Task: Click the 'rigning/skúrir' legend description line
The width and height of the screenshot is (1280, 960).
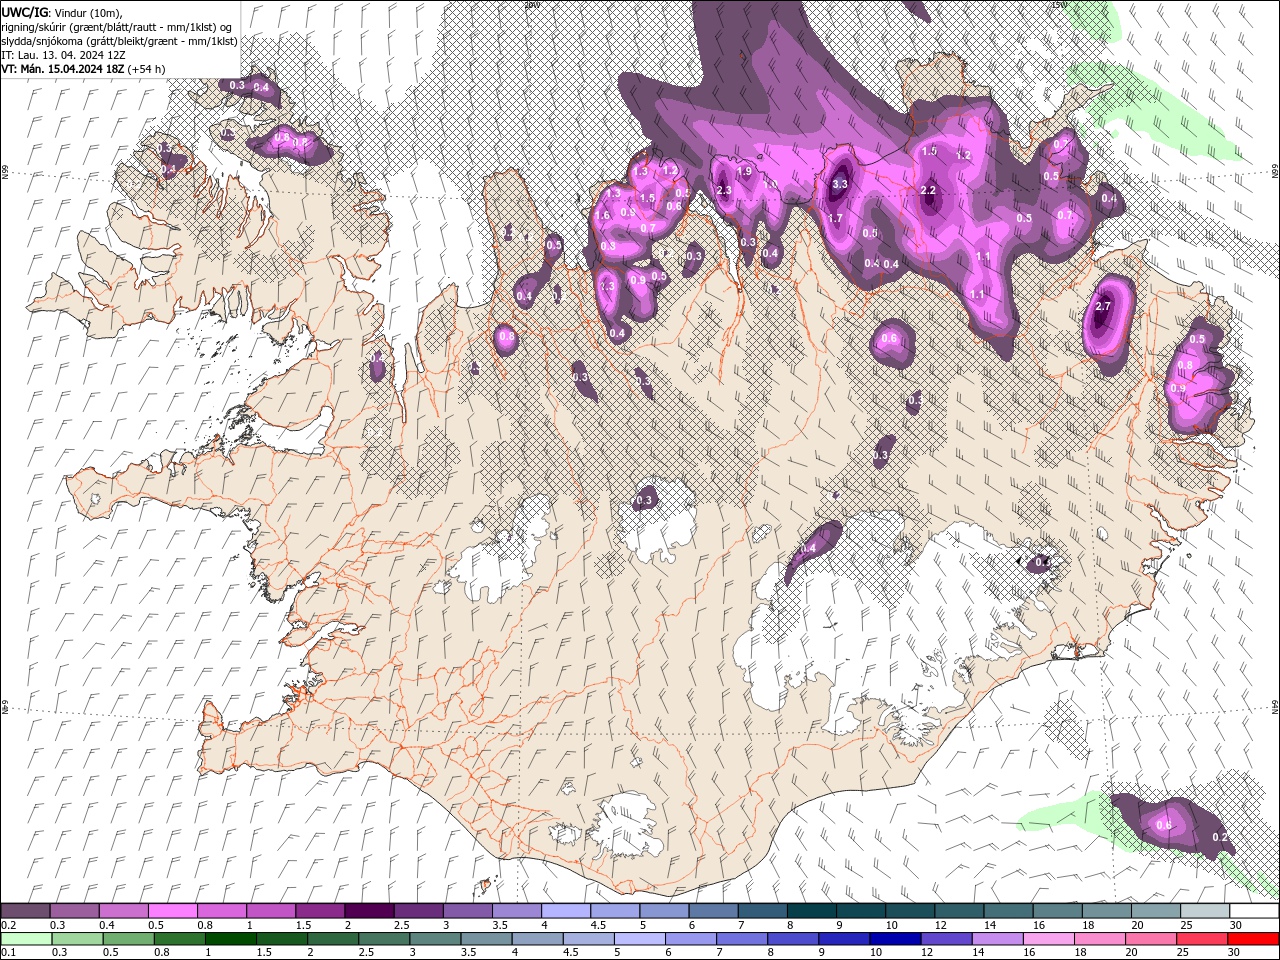Action: [x=117, y=27]
